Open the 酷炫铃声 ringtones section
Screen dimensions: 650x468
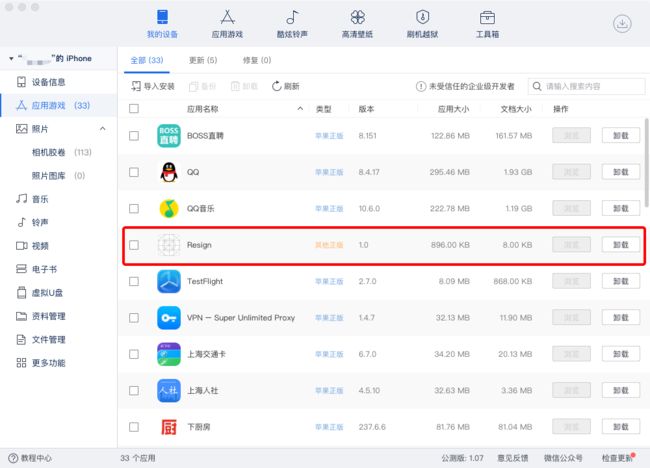(292, 24)
